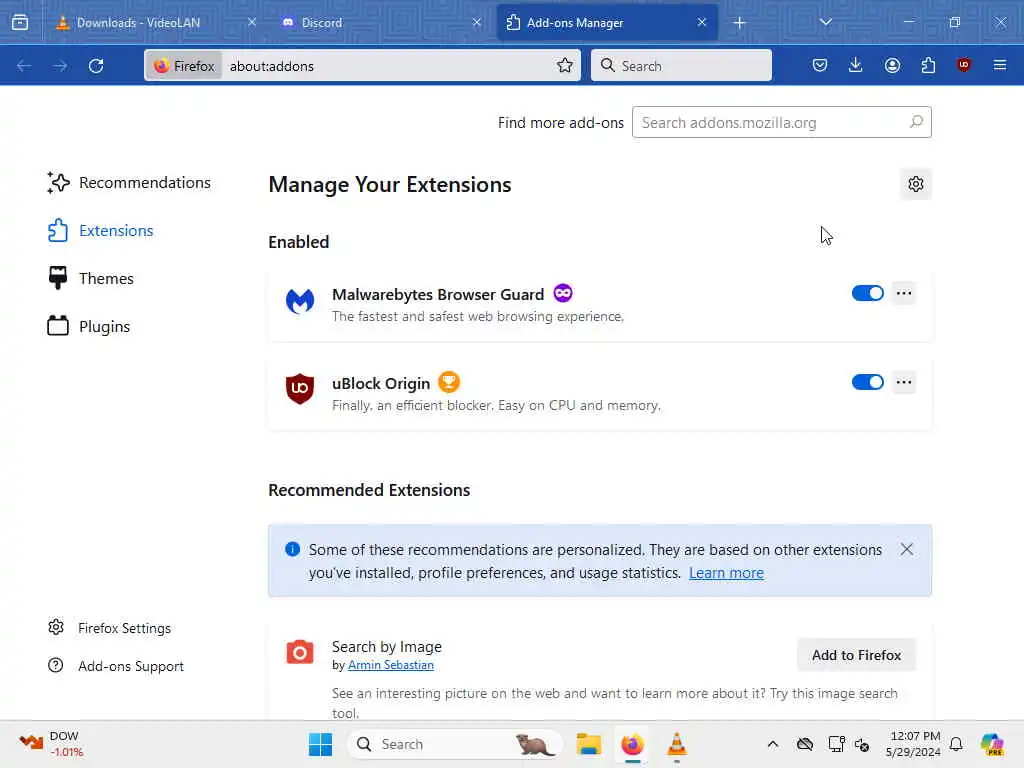Click the Malwarebytes Browser Guard logo
The height and width of the screenshot is (768, 1024).
point(300,301)
